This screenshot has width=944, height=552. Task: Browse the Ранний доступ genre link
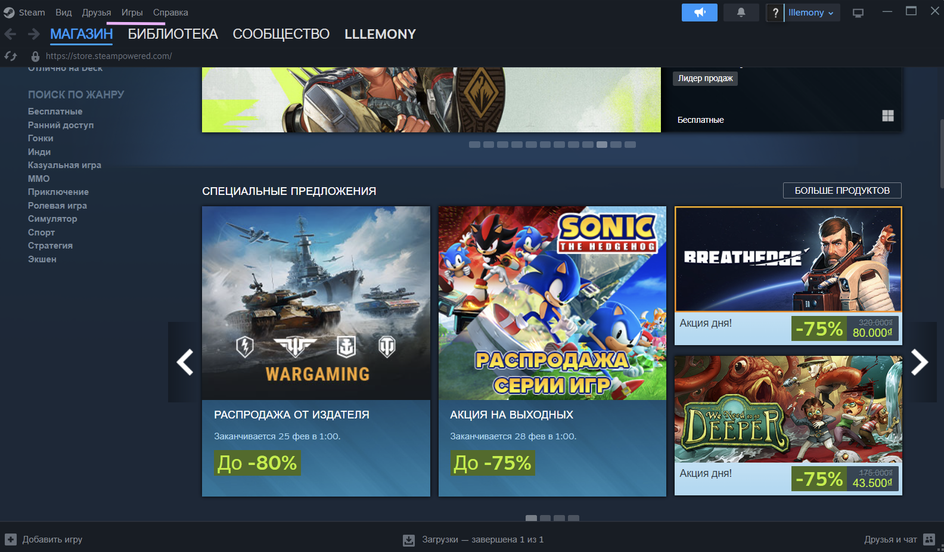coord(61,125)
